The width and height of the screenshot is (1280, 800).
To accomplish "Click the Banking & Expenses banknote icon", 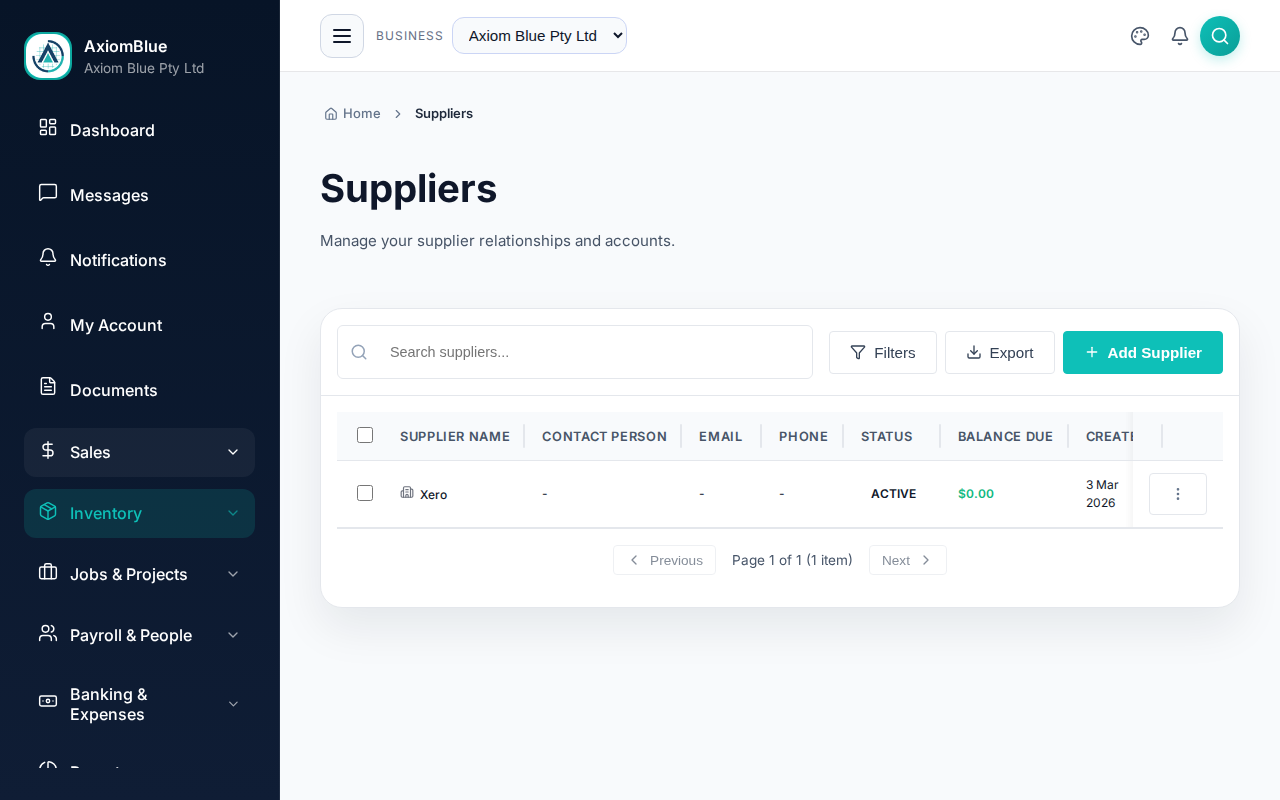I will pos(48,701).
